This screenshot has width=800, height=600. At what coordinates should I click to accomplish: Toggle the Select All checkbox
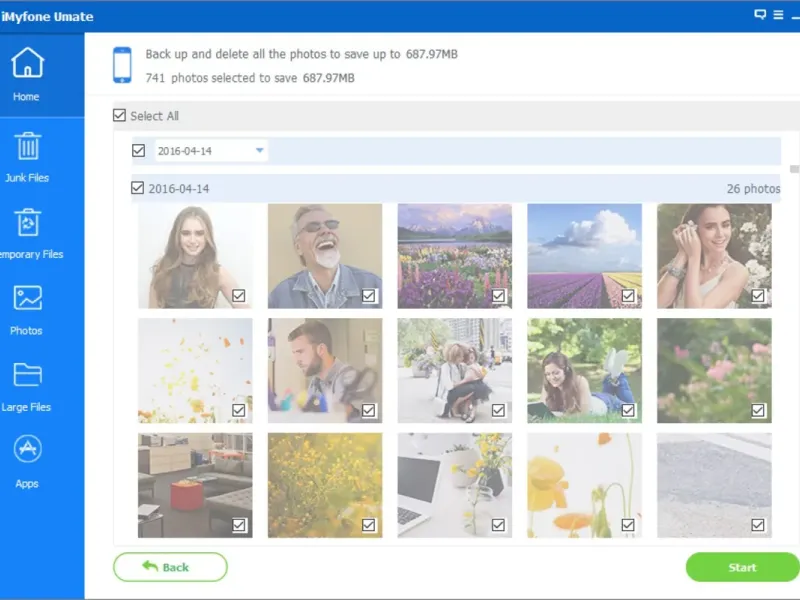(119, 115)
